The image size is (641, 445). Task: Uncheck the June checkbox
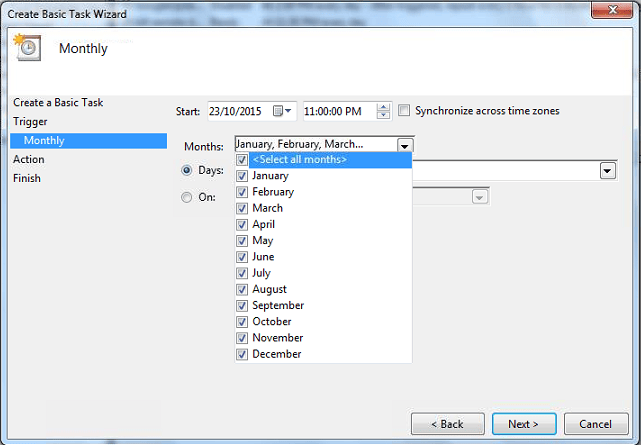point(242,257)
